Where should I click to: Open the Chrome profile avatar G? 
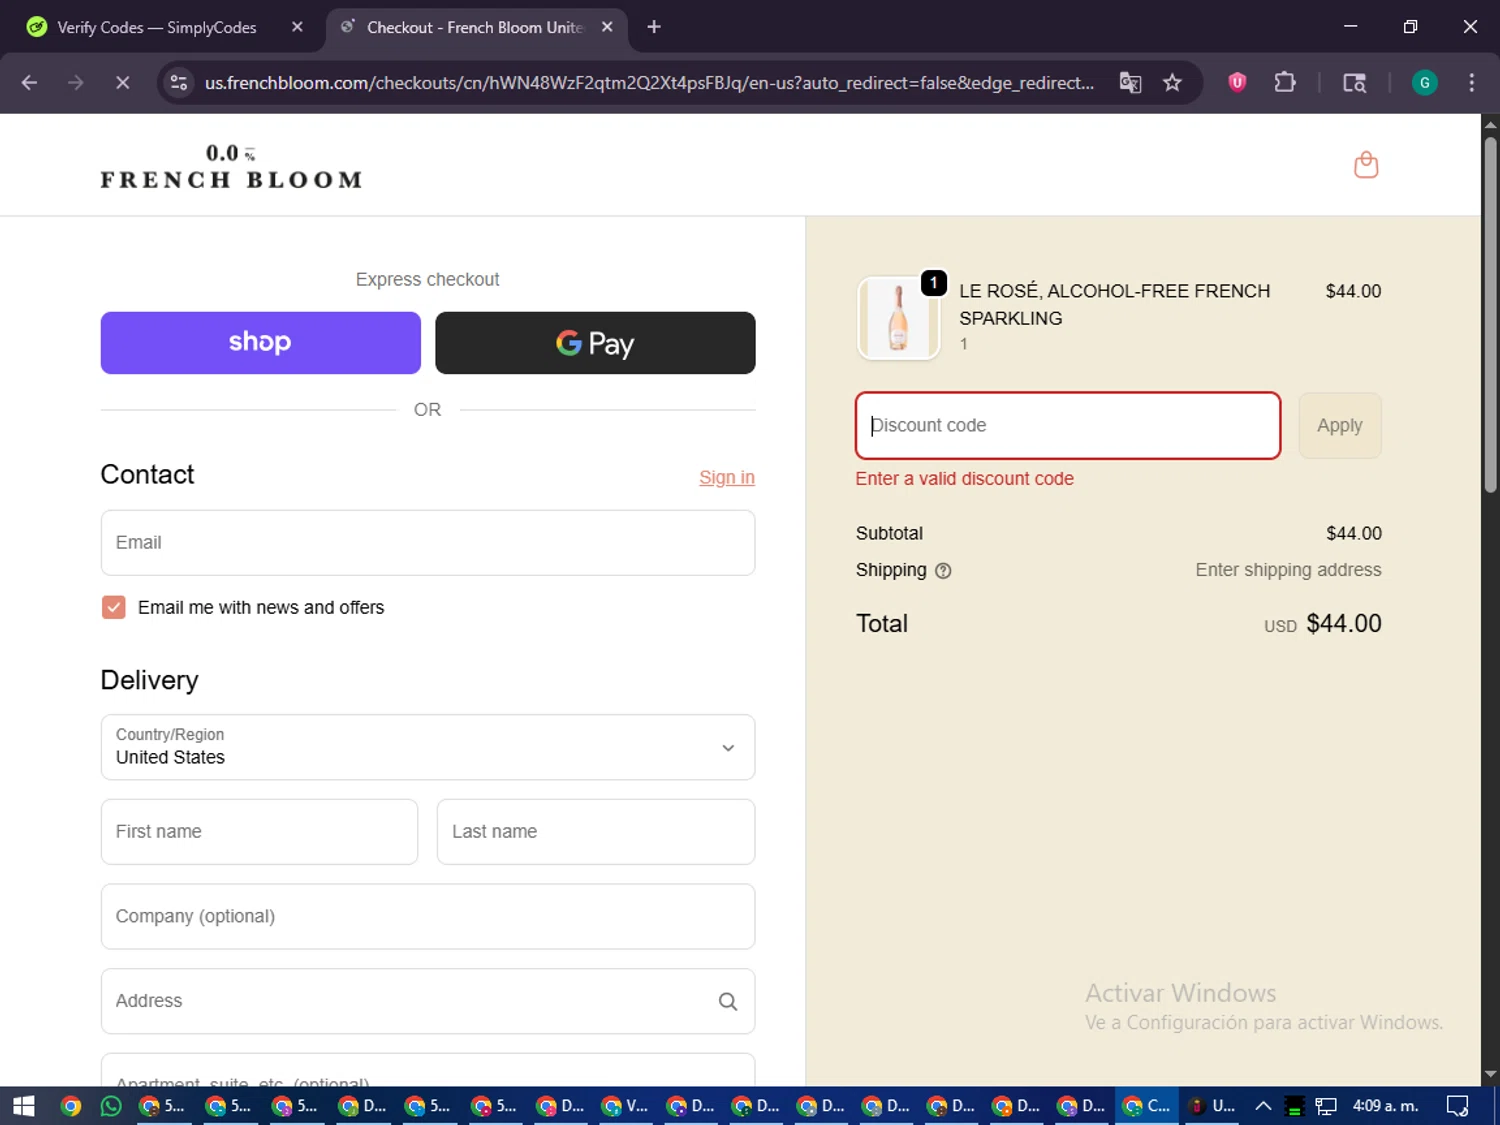coord(1424,83)
